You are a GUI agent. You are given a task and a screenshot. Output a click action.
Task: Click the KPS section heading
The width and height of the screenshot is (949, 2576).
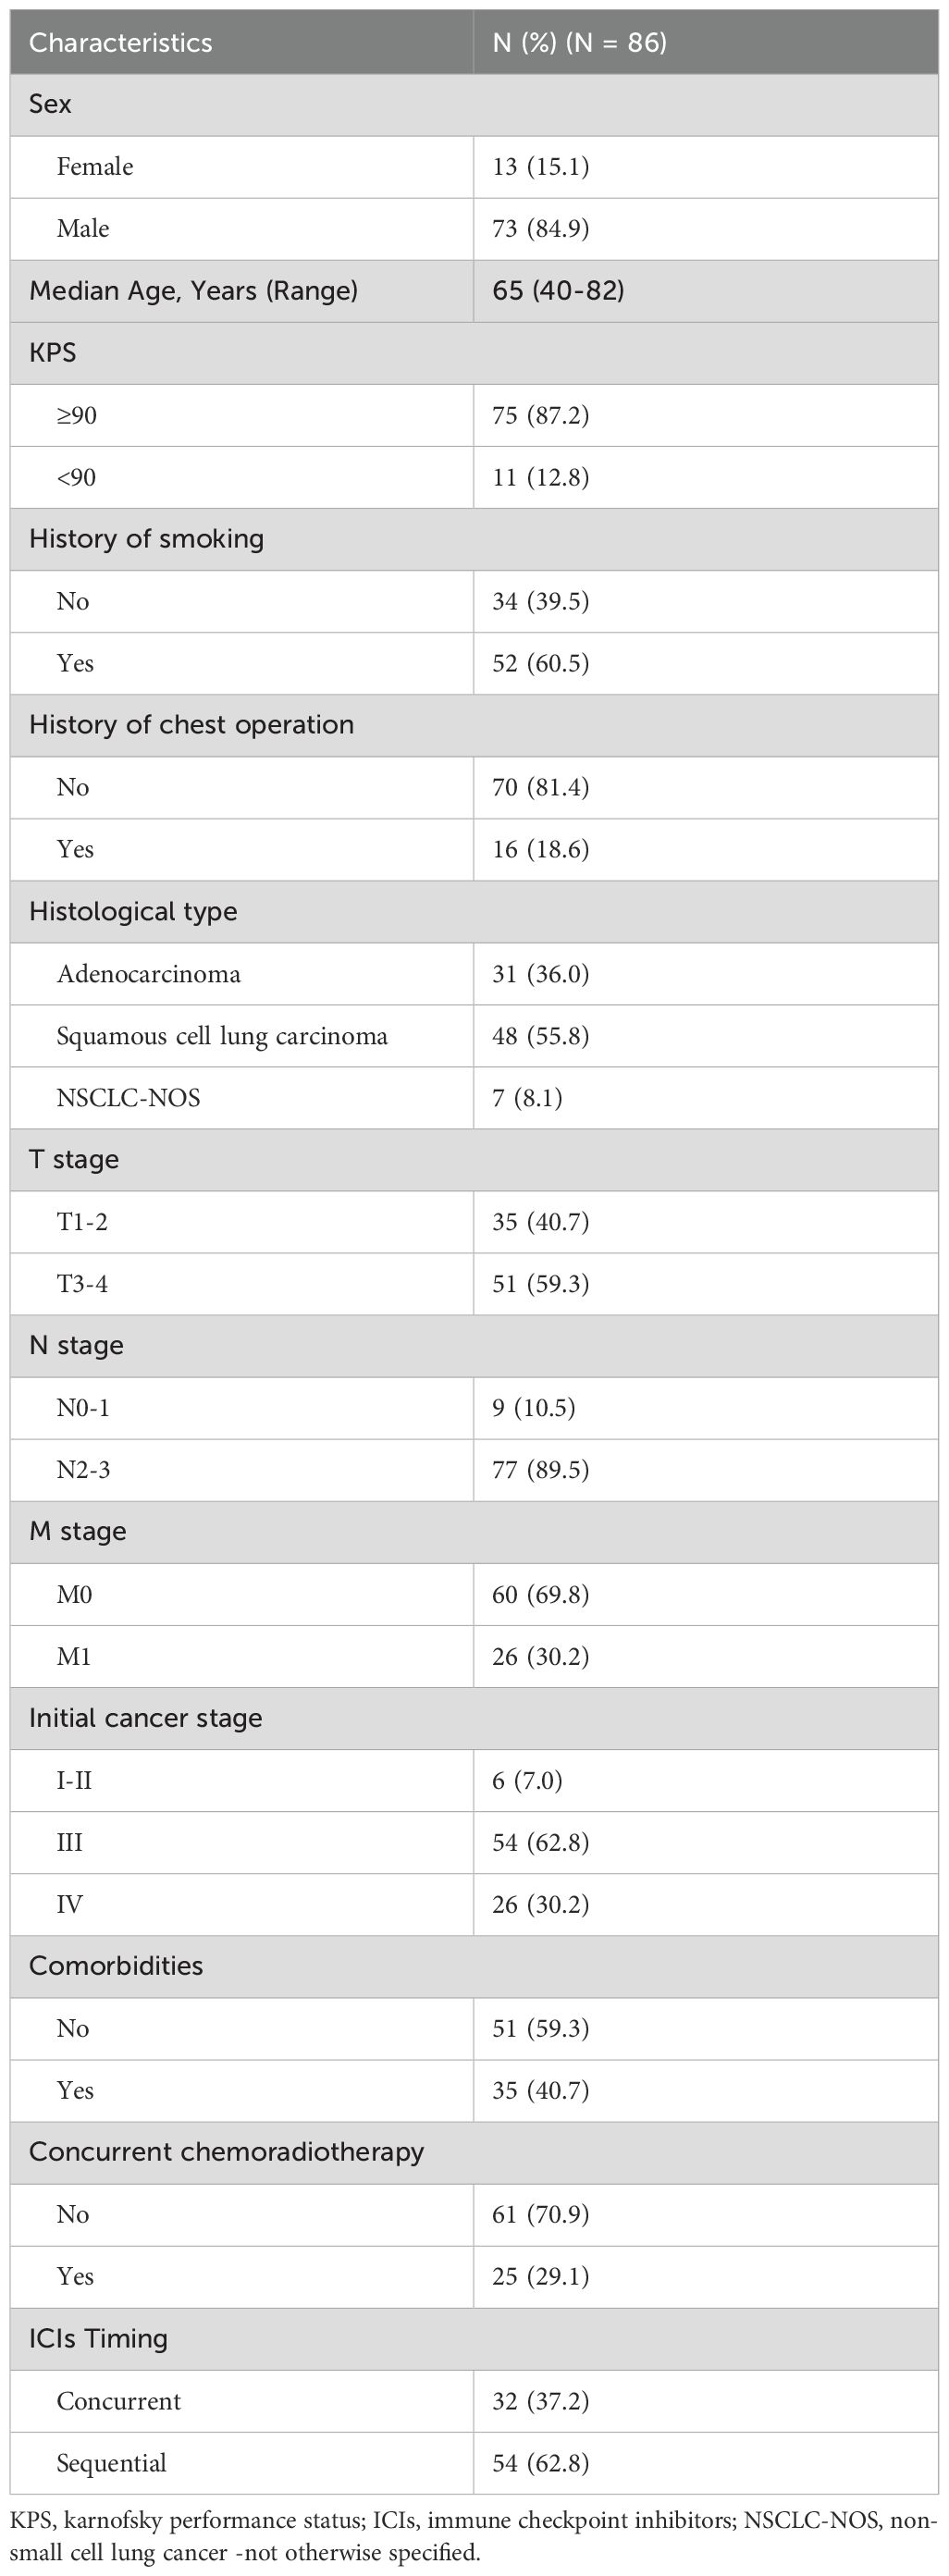(53, 353)
